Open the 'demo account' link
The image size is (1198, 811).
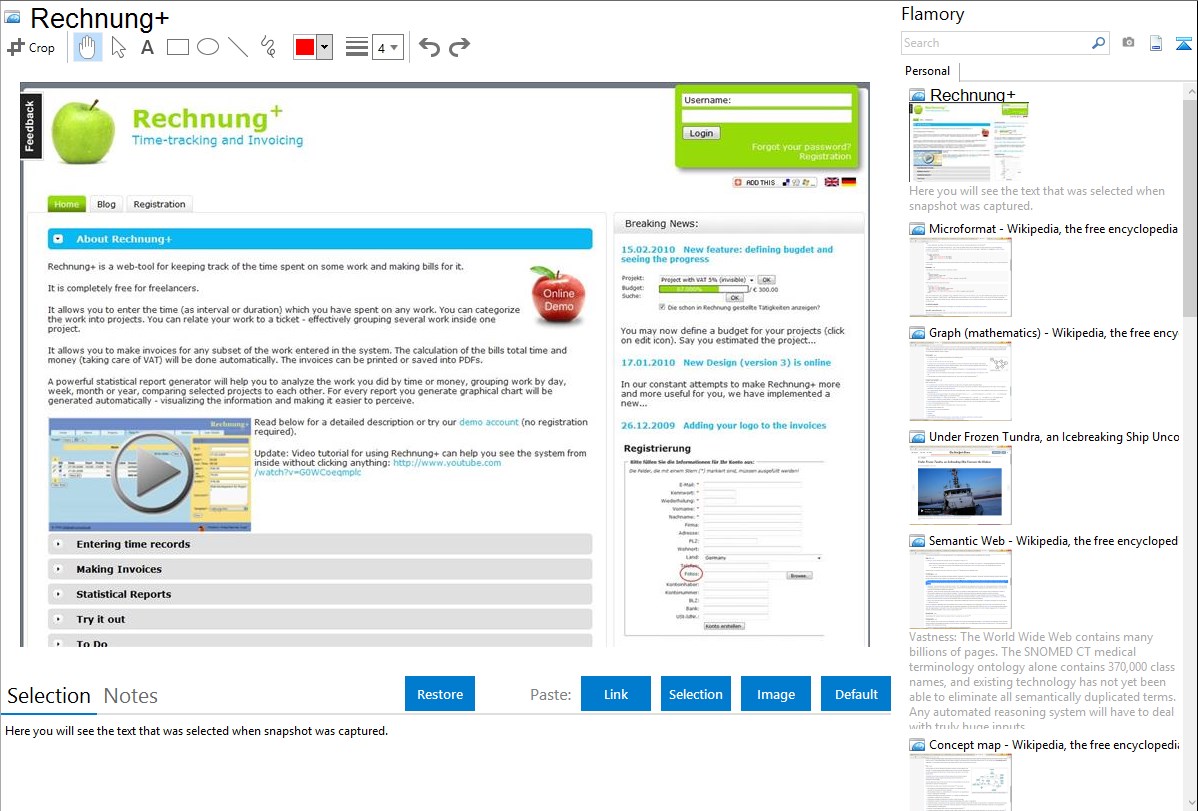(x=488, y=422)
